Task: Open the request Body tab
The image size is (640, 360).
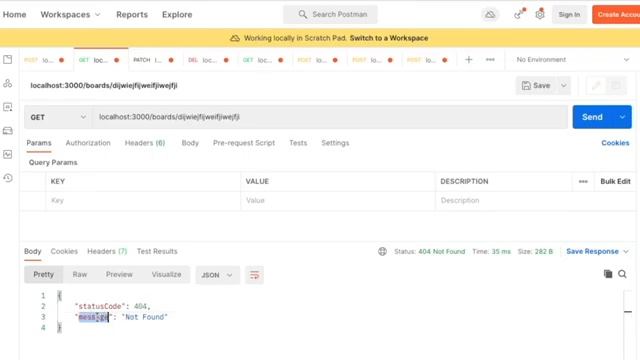Action: tap(190, 143)
